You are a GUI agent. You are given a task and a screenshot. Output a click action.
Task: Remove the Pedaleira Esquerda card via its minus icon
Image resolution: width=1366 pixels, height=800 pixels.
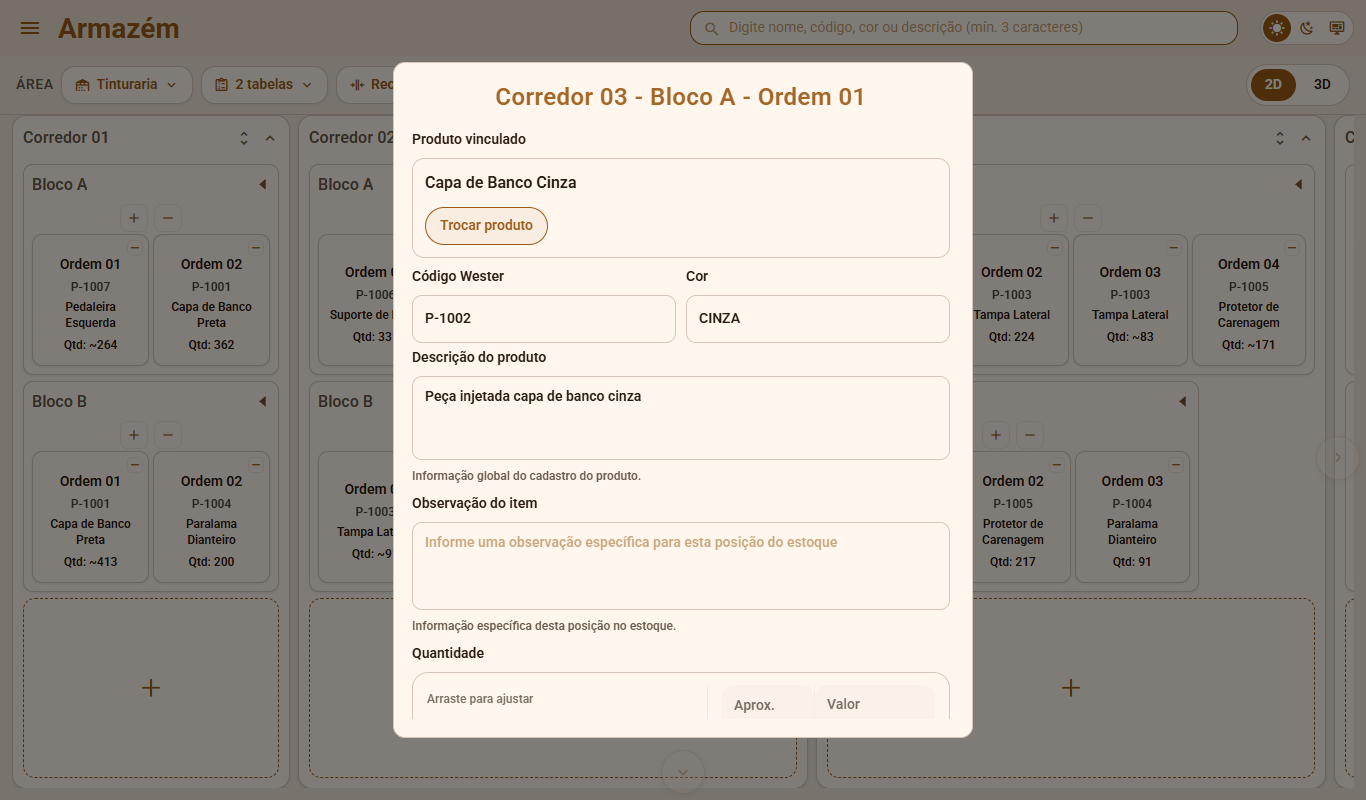tap(135, 247)
